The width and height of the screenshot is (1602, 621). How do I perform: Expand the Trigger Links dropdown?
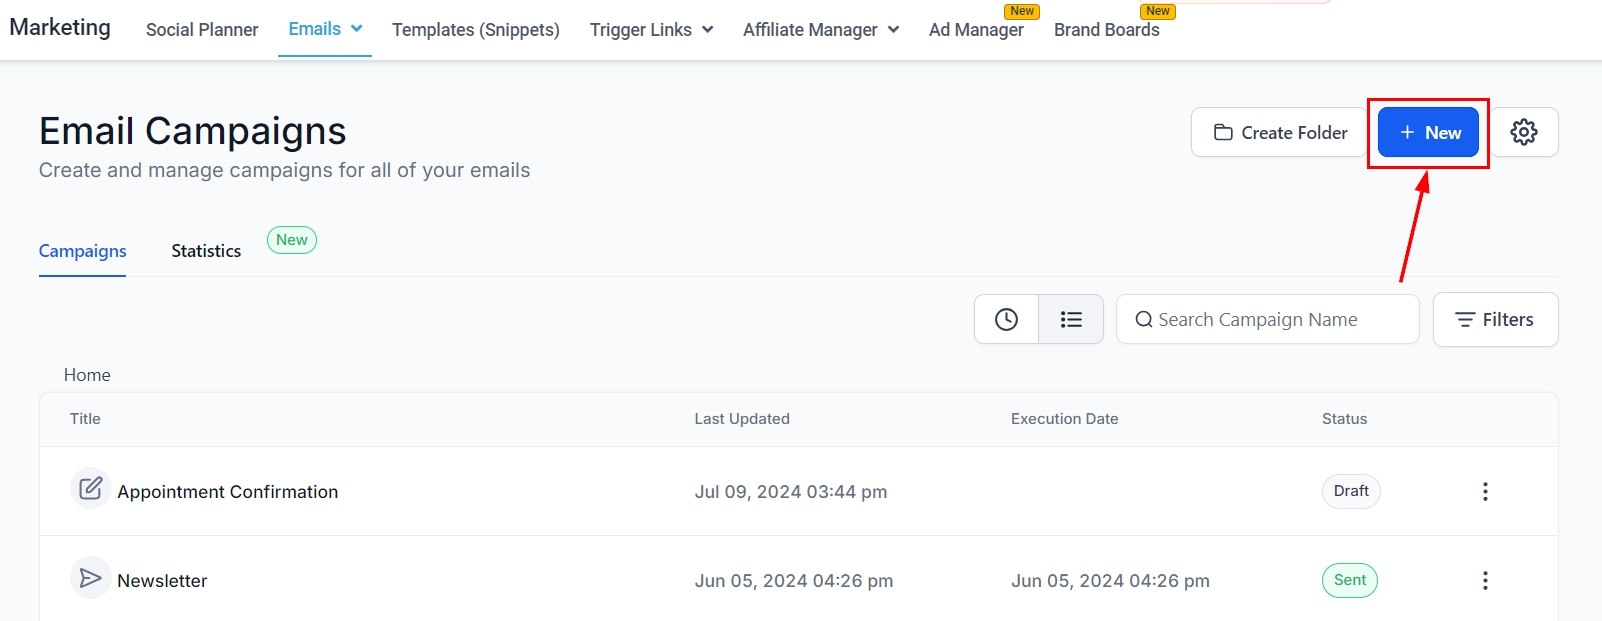point(651,30)
